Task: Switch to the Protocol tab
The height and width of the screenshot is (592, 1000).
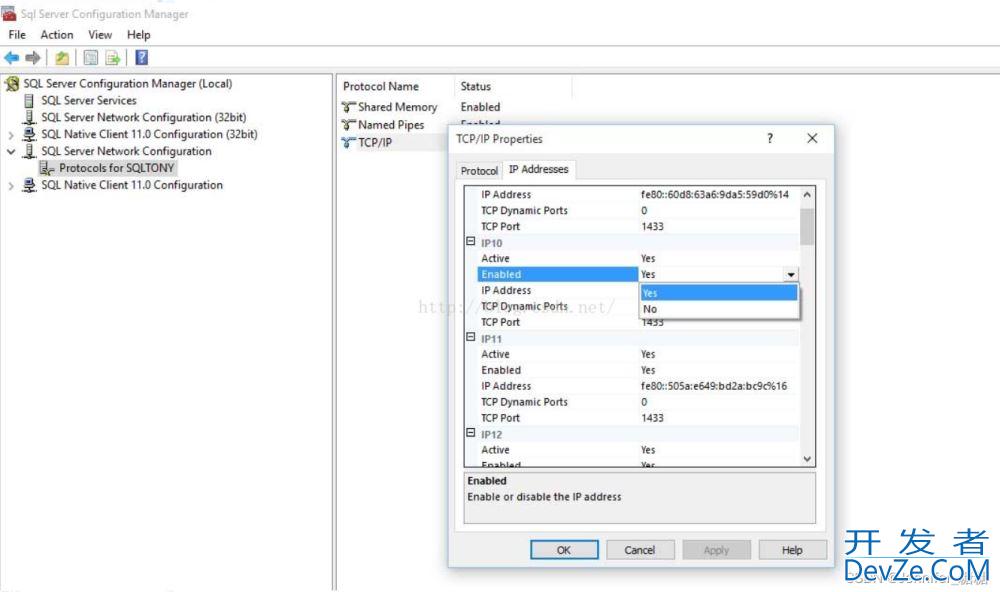Action: (x=479, y=171)
